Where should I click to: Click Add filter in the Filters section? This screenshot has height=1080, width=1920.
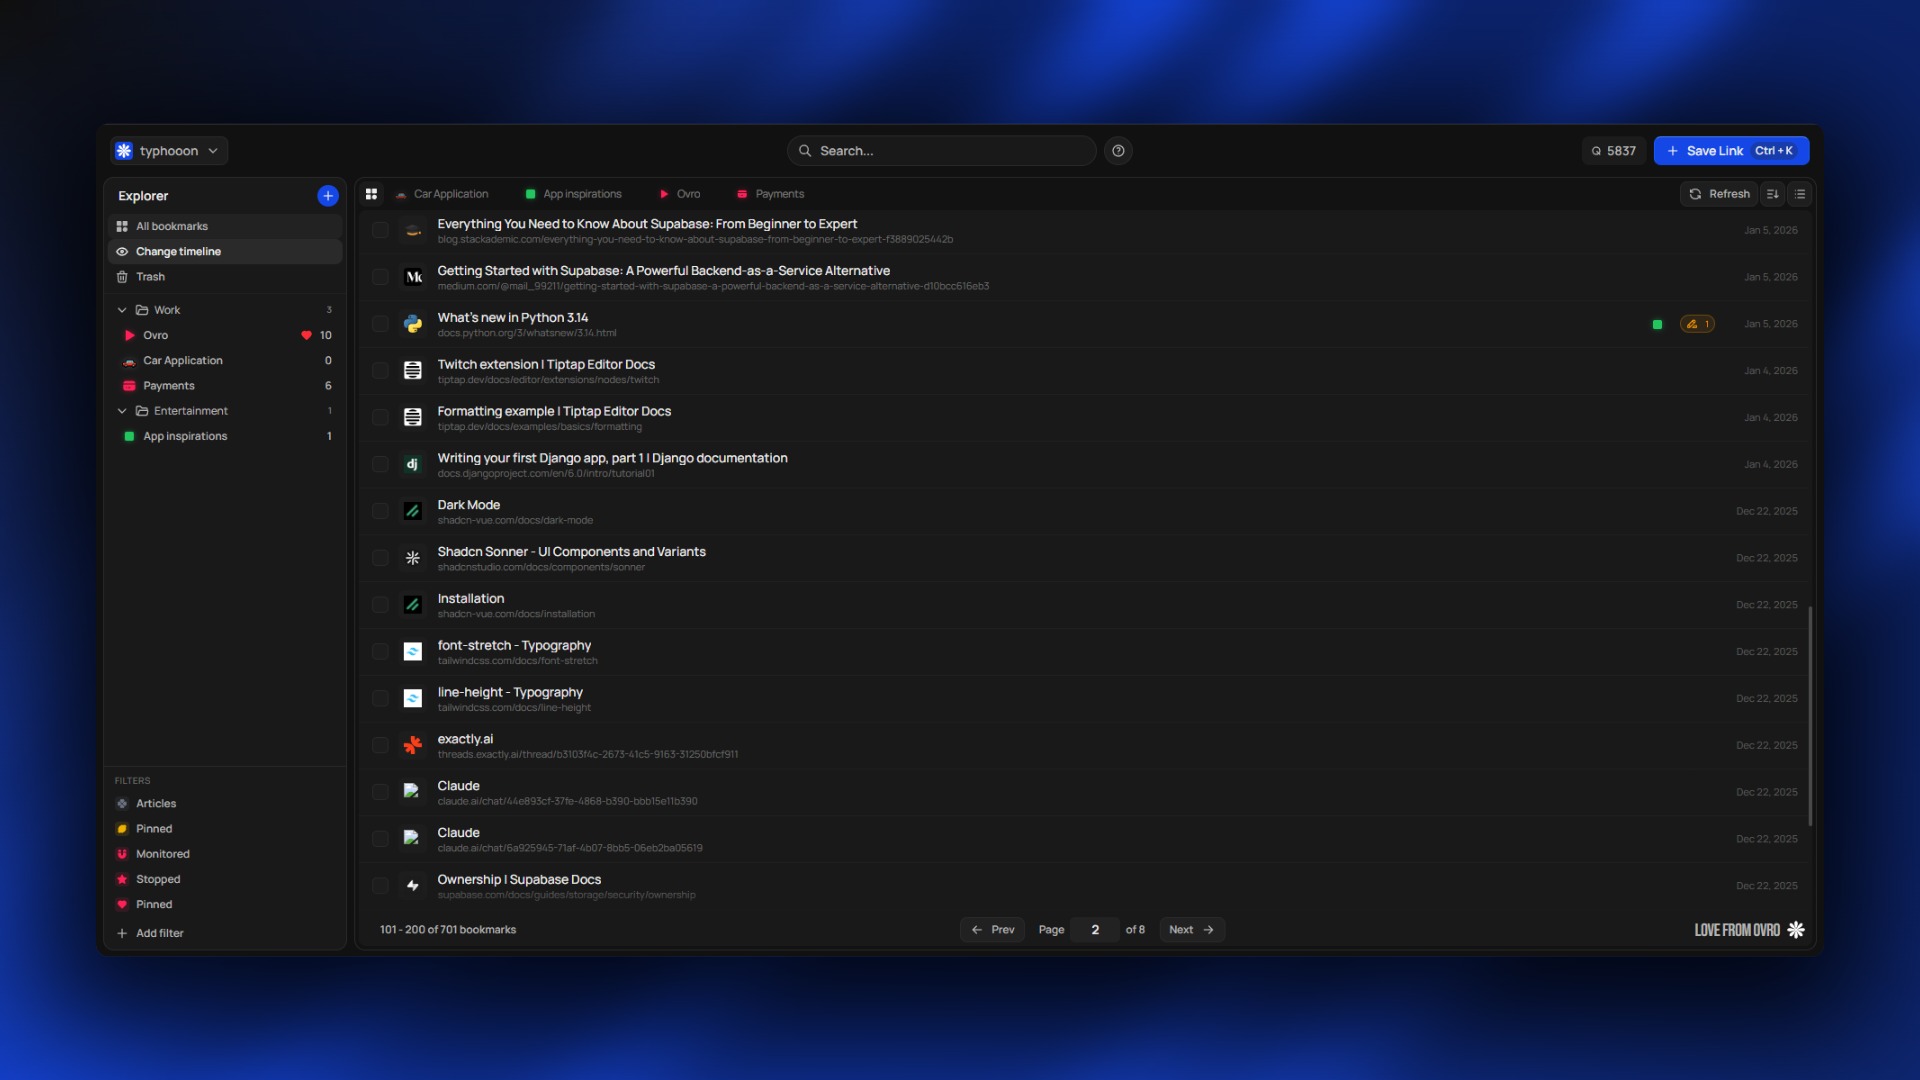point(150,933)
